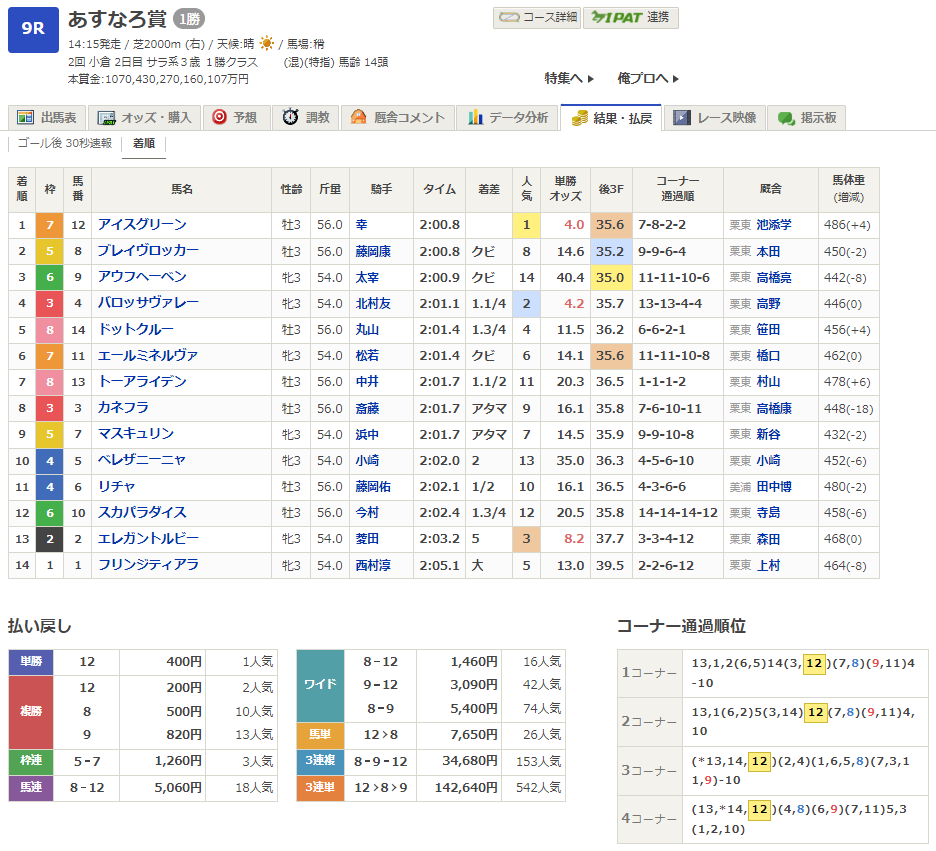
Task: Click the blue 9R race number badge
Action: (x=33, y=29)
